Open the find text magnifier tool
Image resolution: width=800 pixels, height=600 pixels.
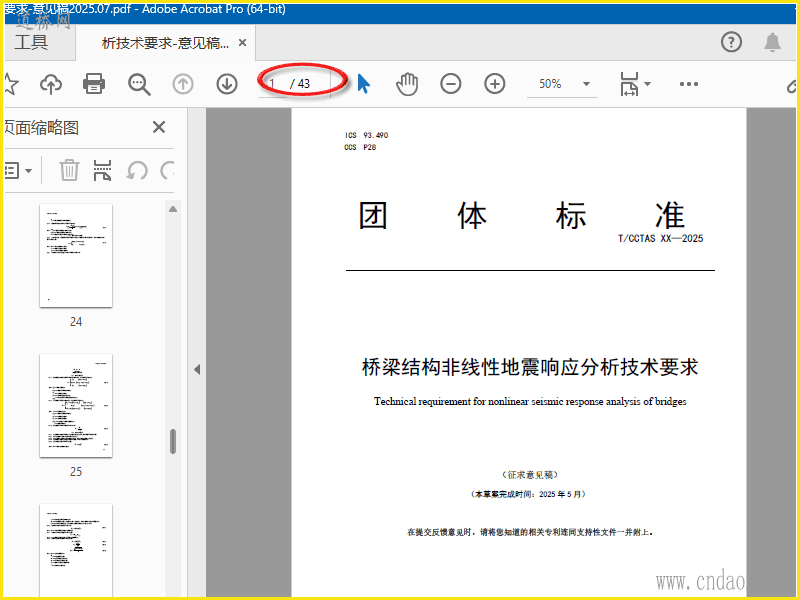pyautogui.click(x=139, y=84)
